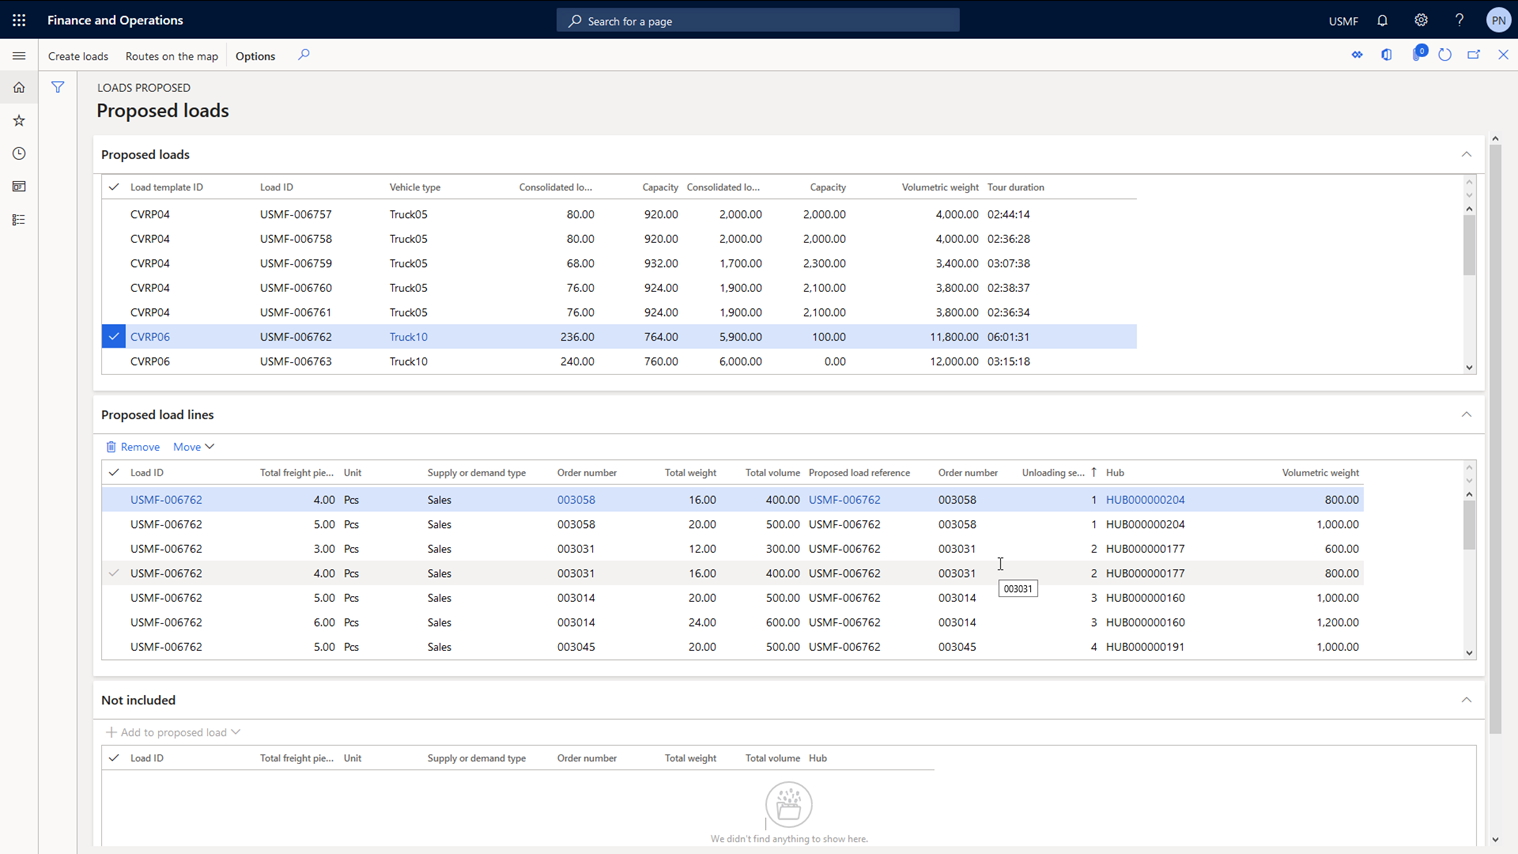Open the HUB000000204 hub link
The height and width of the screenshot is (854, 1518).
tap(1145, 500)
